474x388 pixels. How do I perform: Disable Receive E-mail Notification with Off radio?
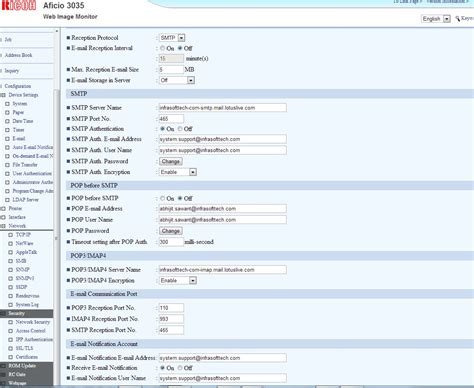pos(180,368)
